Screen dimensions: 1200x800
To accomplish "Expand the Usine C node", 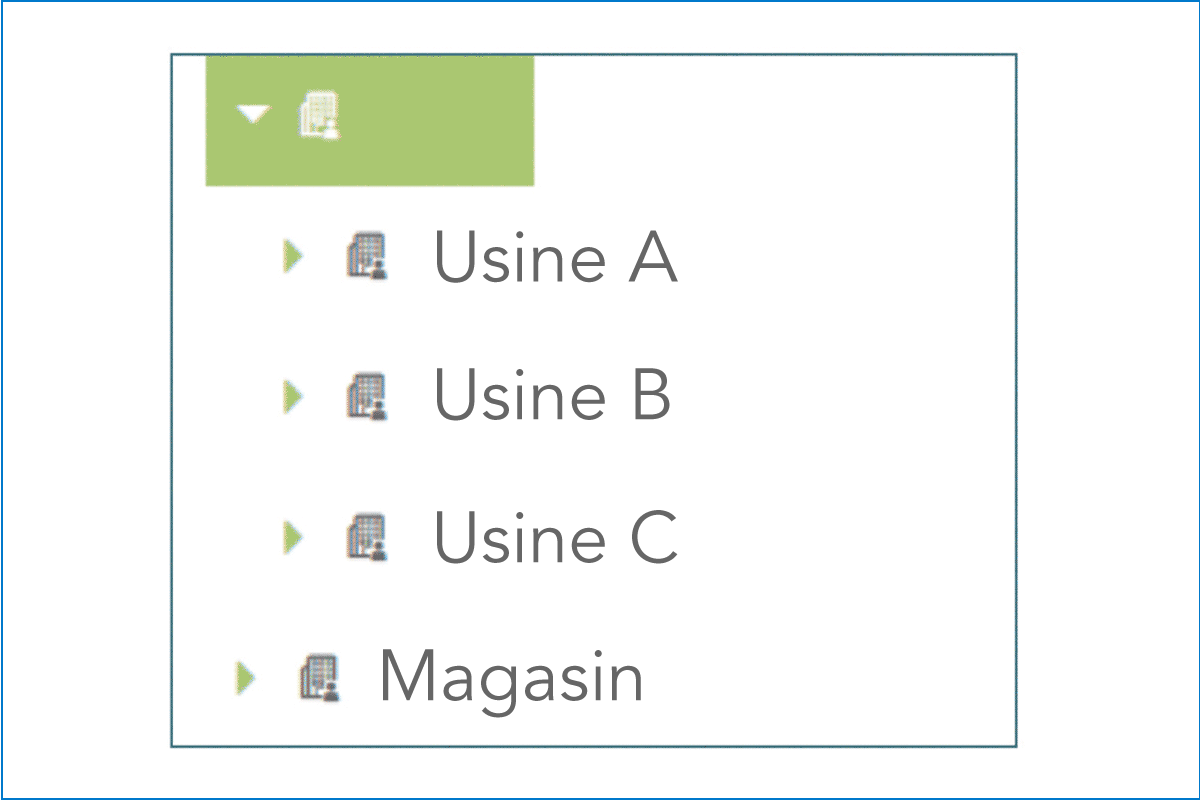I will pos(292,537).
